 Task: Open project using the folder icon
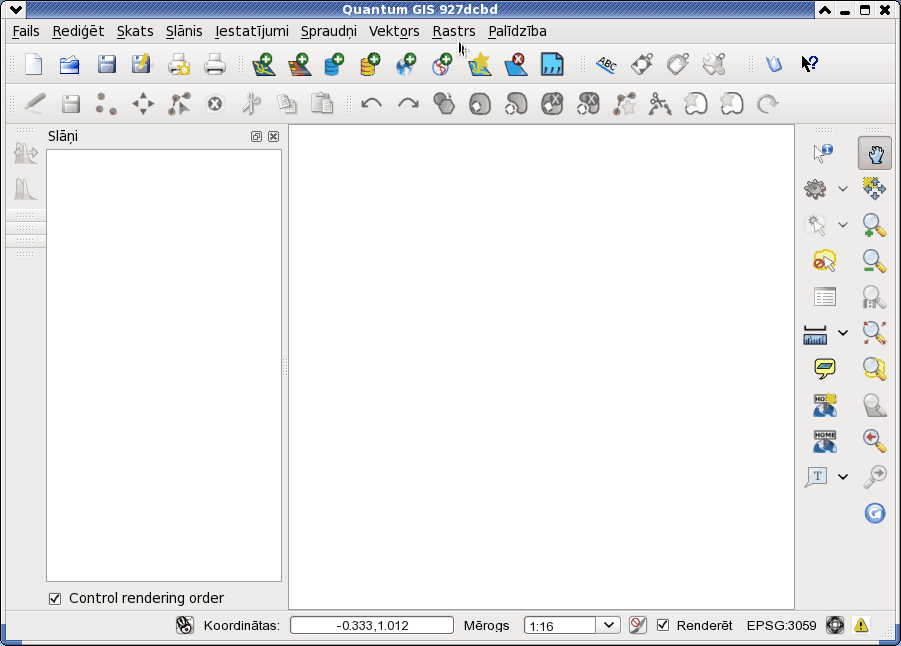[x=70, y=64]
